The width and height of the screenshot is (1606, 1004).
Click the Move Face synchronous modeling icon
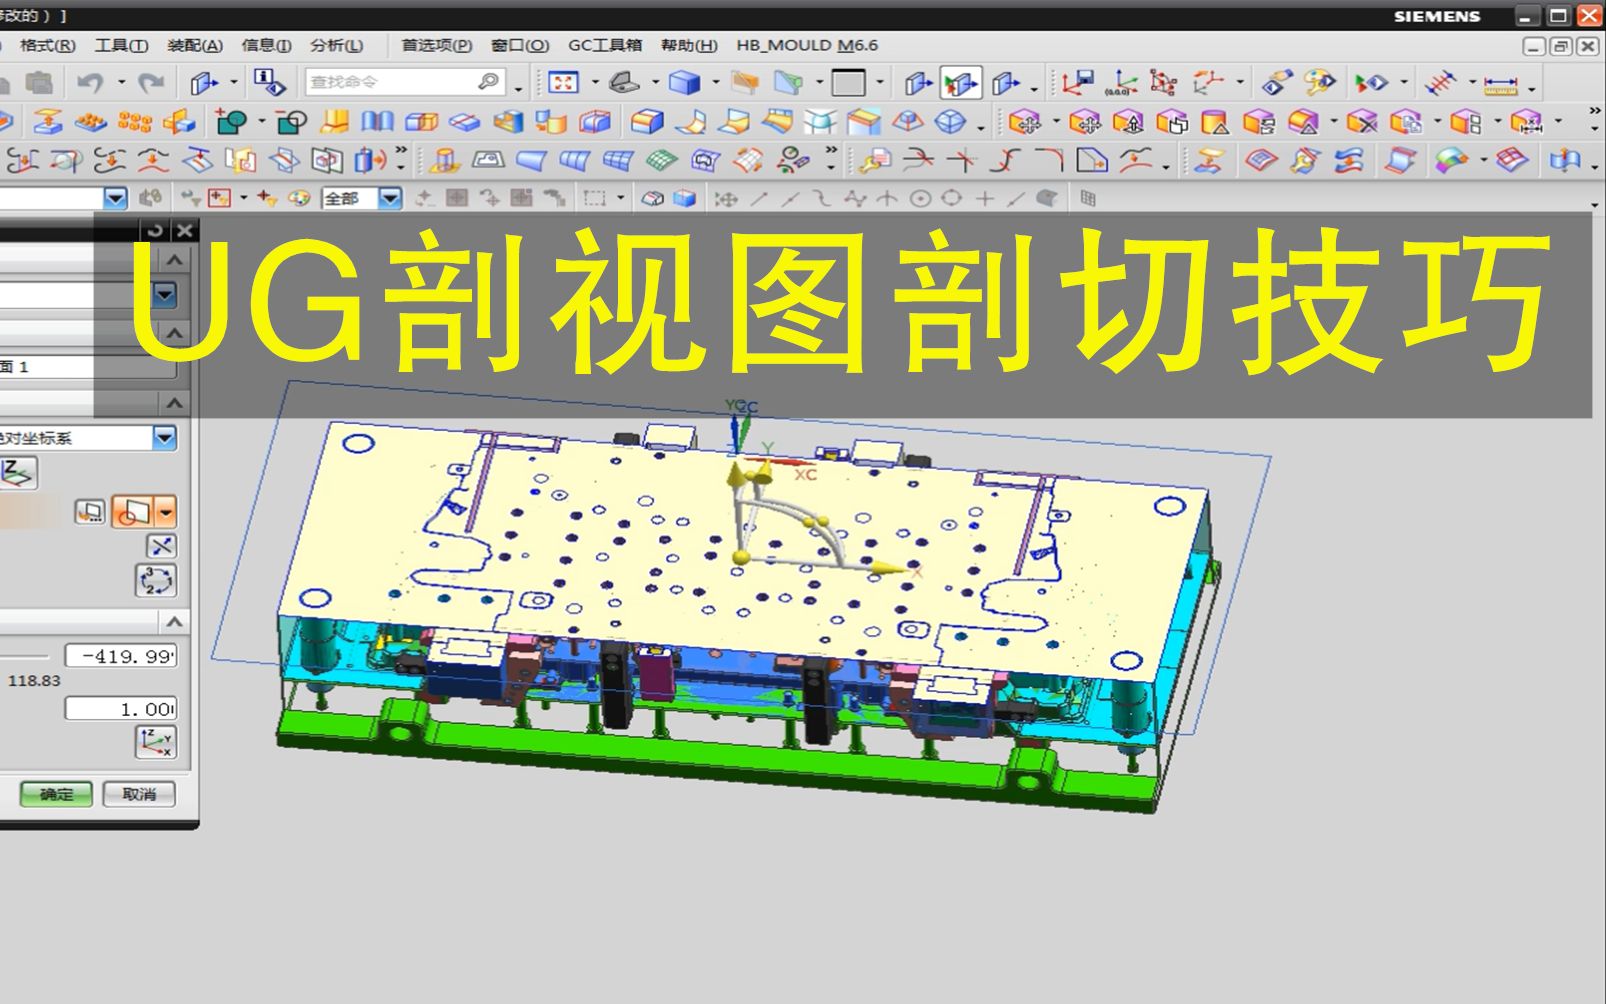coord(1024,122)
